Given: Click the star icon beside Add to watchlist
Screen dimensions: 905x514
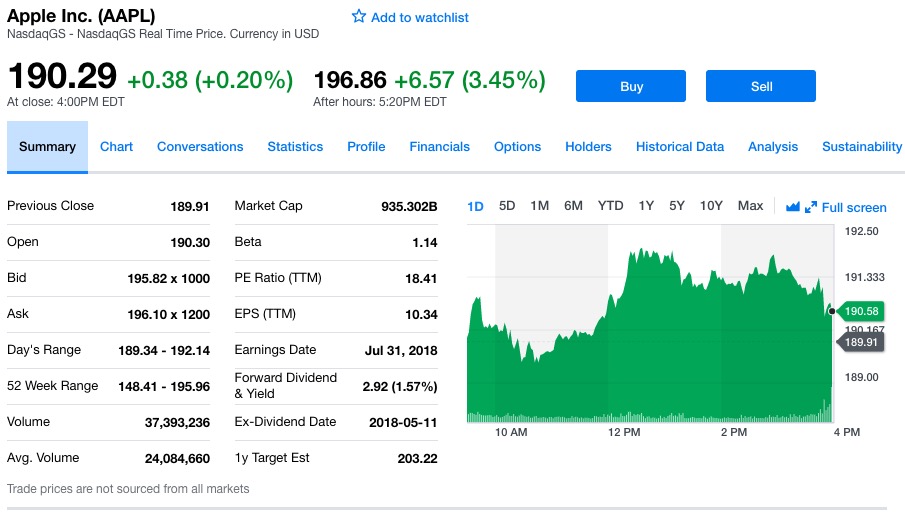Looking at the screenshot, I should 358,16.
